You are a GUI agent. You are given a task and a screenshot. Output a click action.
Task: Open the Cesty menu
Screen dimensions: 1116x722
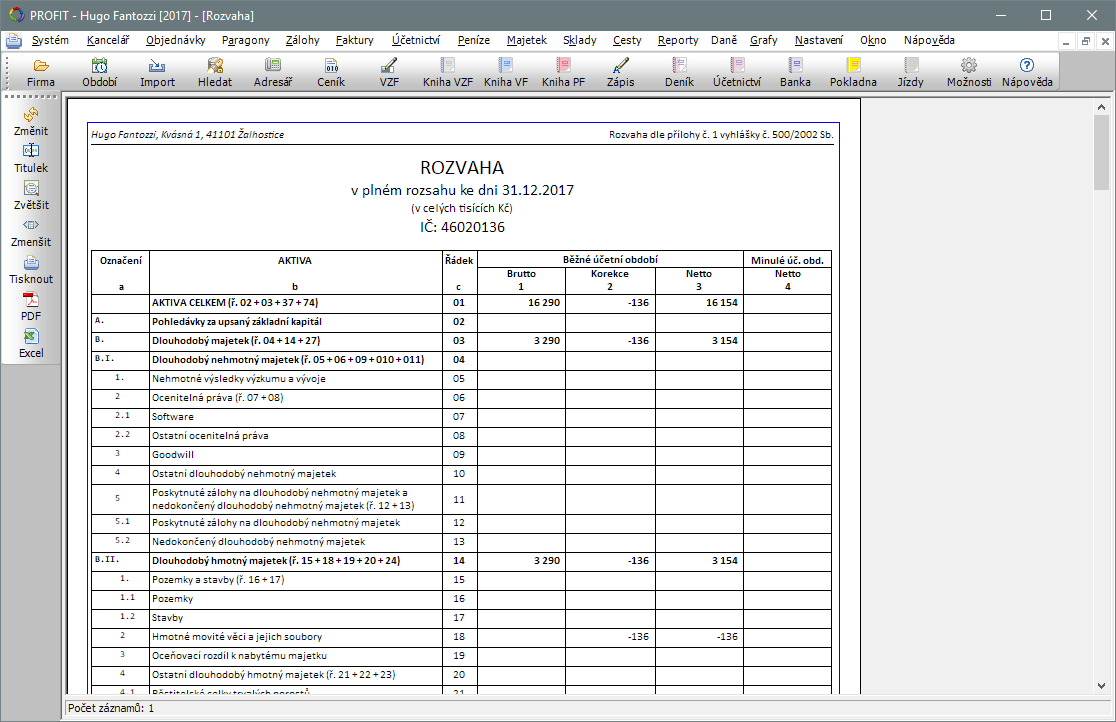[x=627, y=41]
